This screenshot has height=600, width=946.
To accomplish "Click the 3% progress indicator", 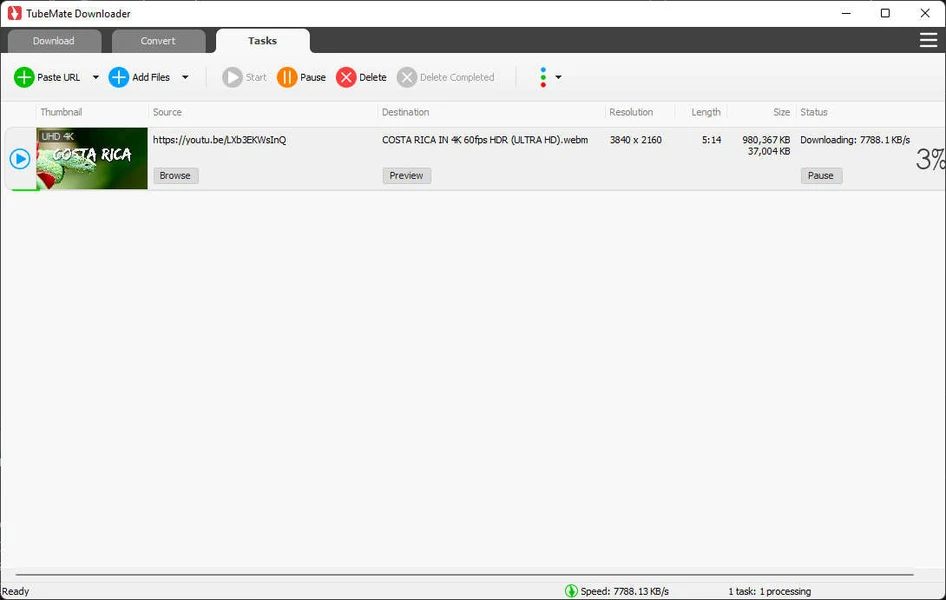I will (x=930, y=159).
